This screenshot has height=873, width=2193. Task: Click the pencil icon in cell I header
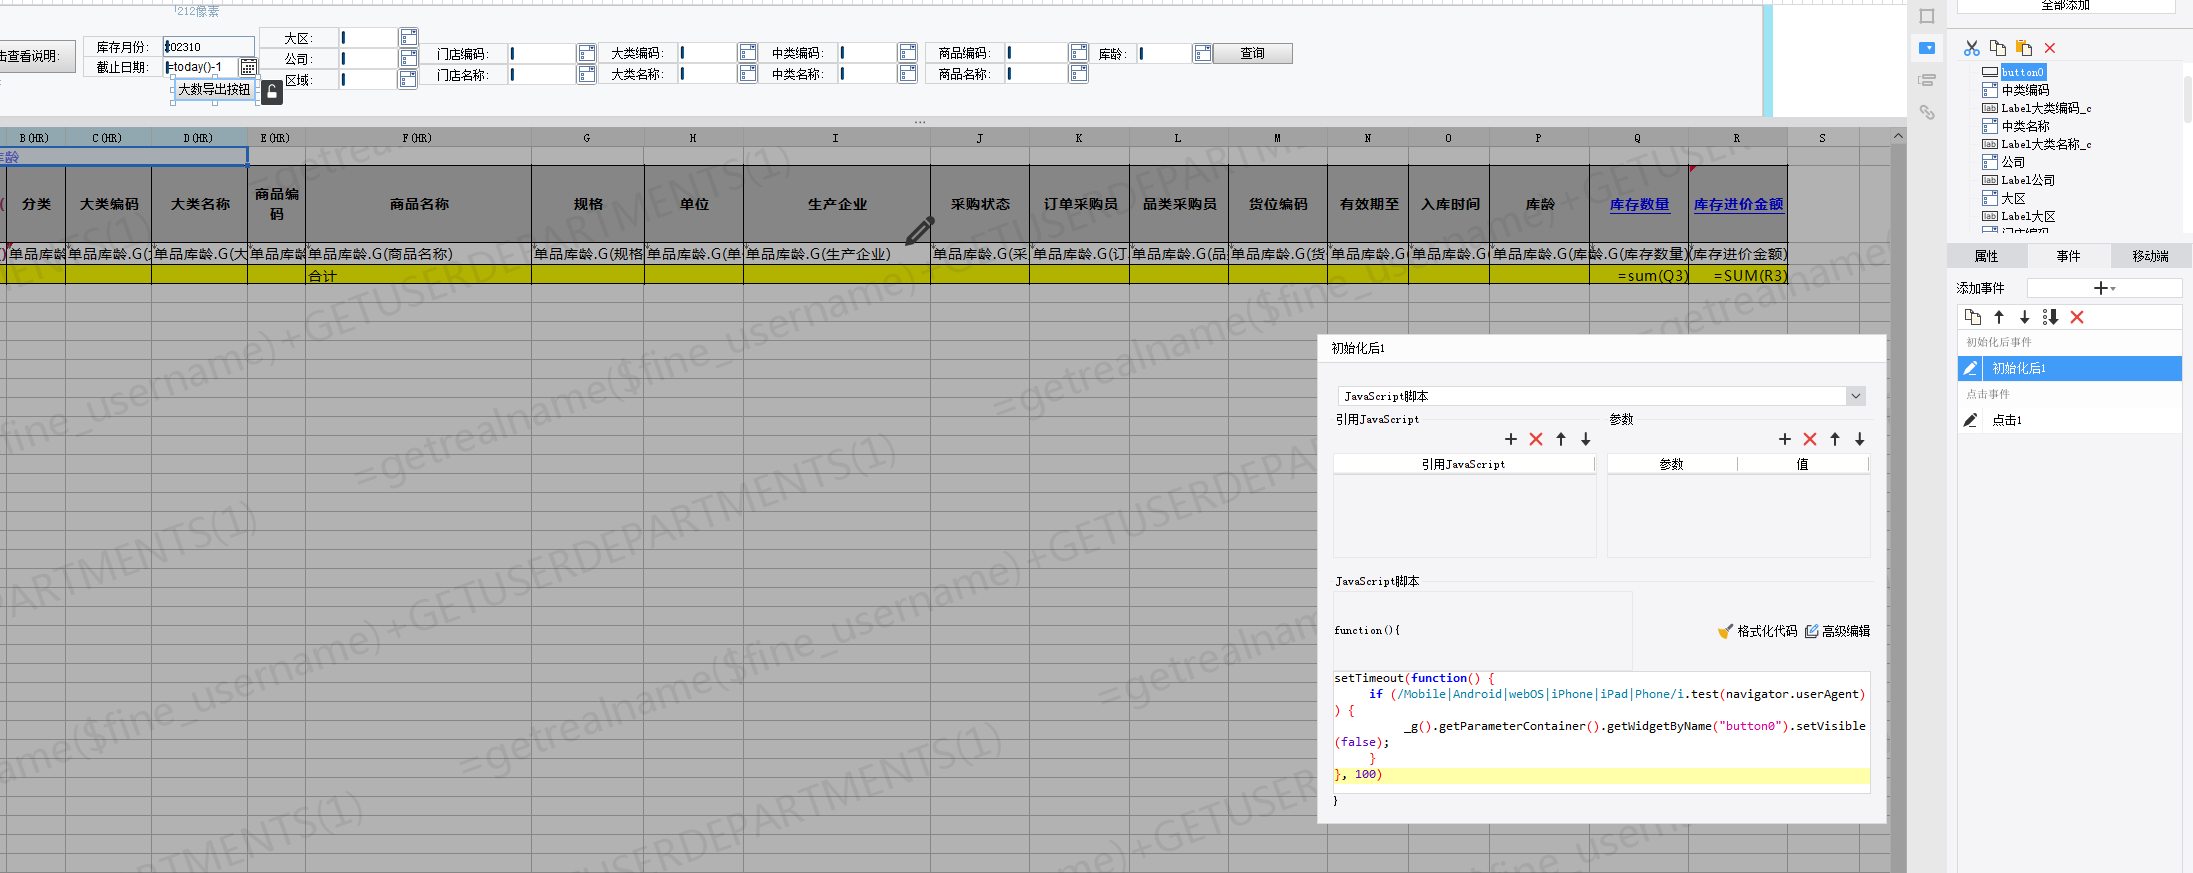tap(919, 231)
